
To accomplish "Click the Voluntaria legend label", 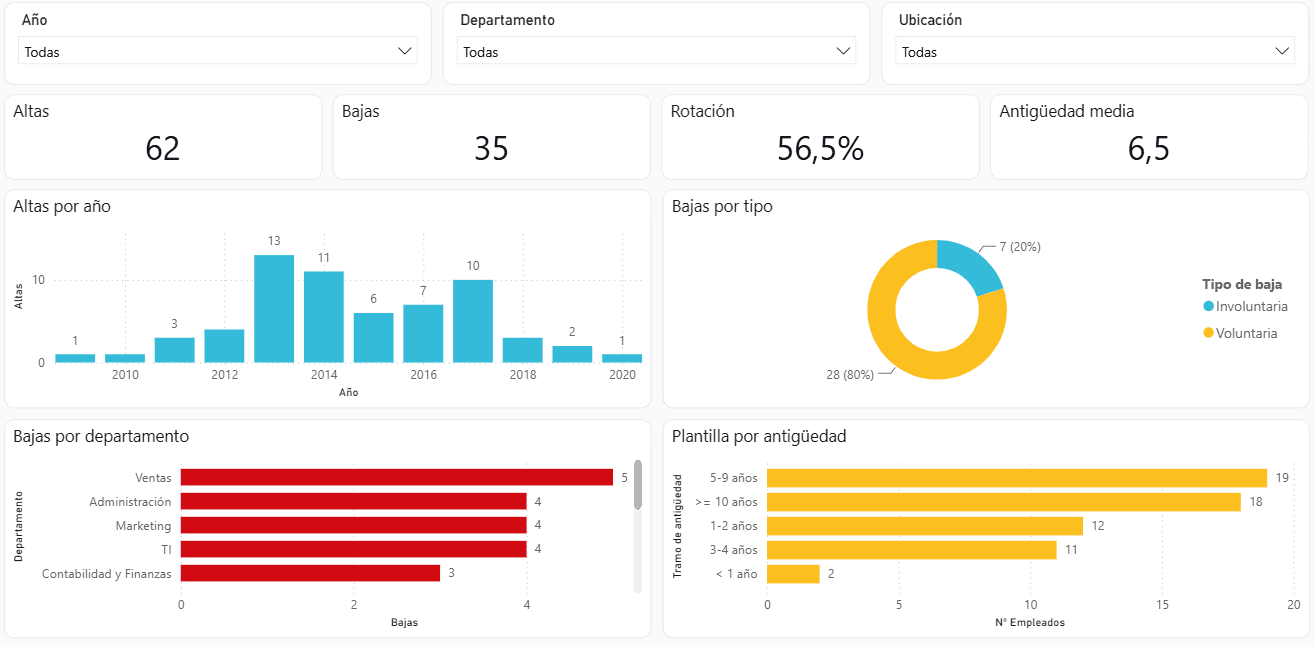I will 1247,333.
